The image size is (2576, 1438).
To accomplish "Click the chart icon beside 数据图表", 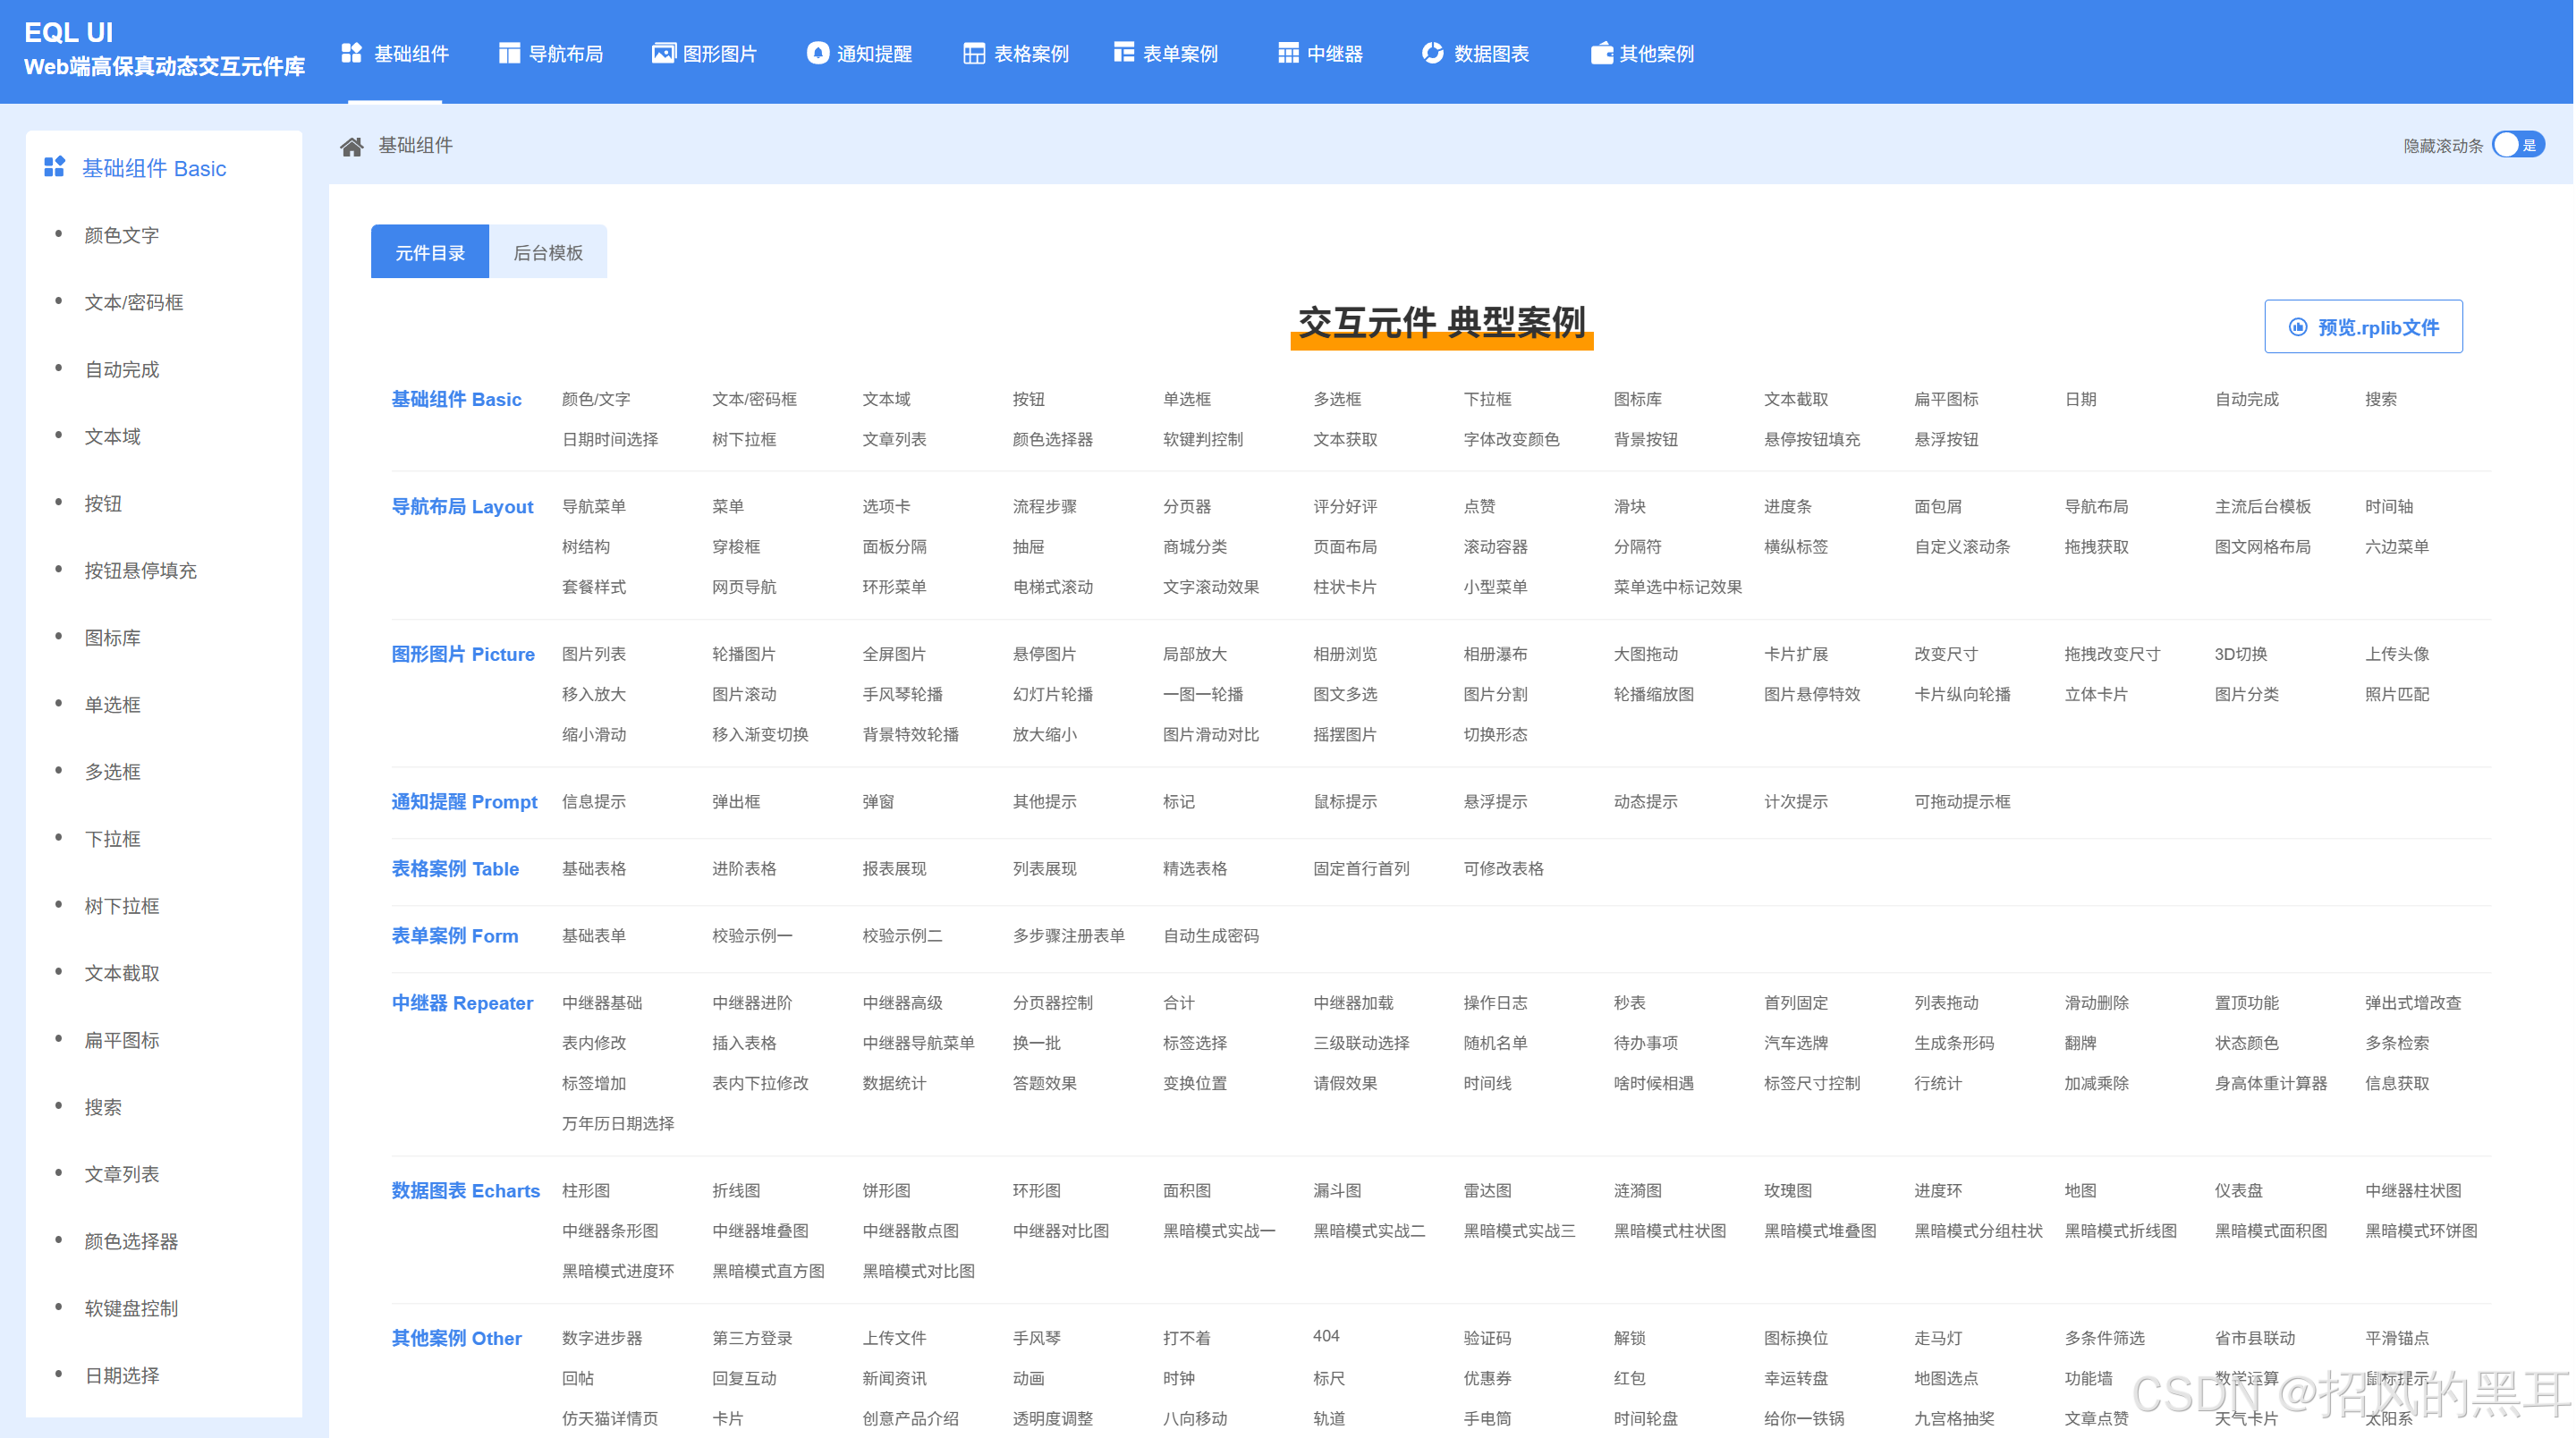I will (1433, 53).
